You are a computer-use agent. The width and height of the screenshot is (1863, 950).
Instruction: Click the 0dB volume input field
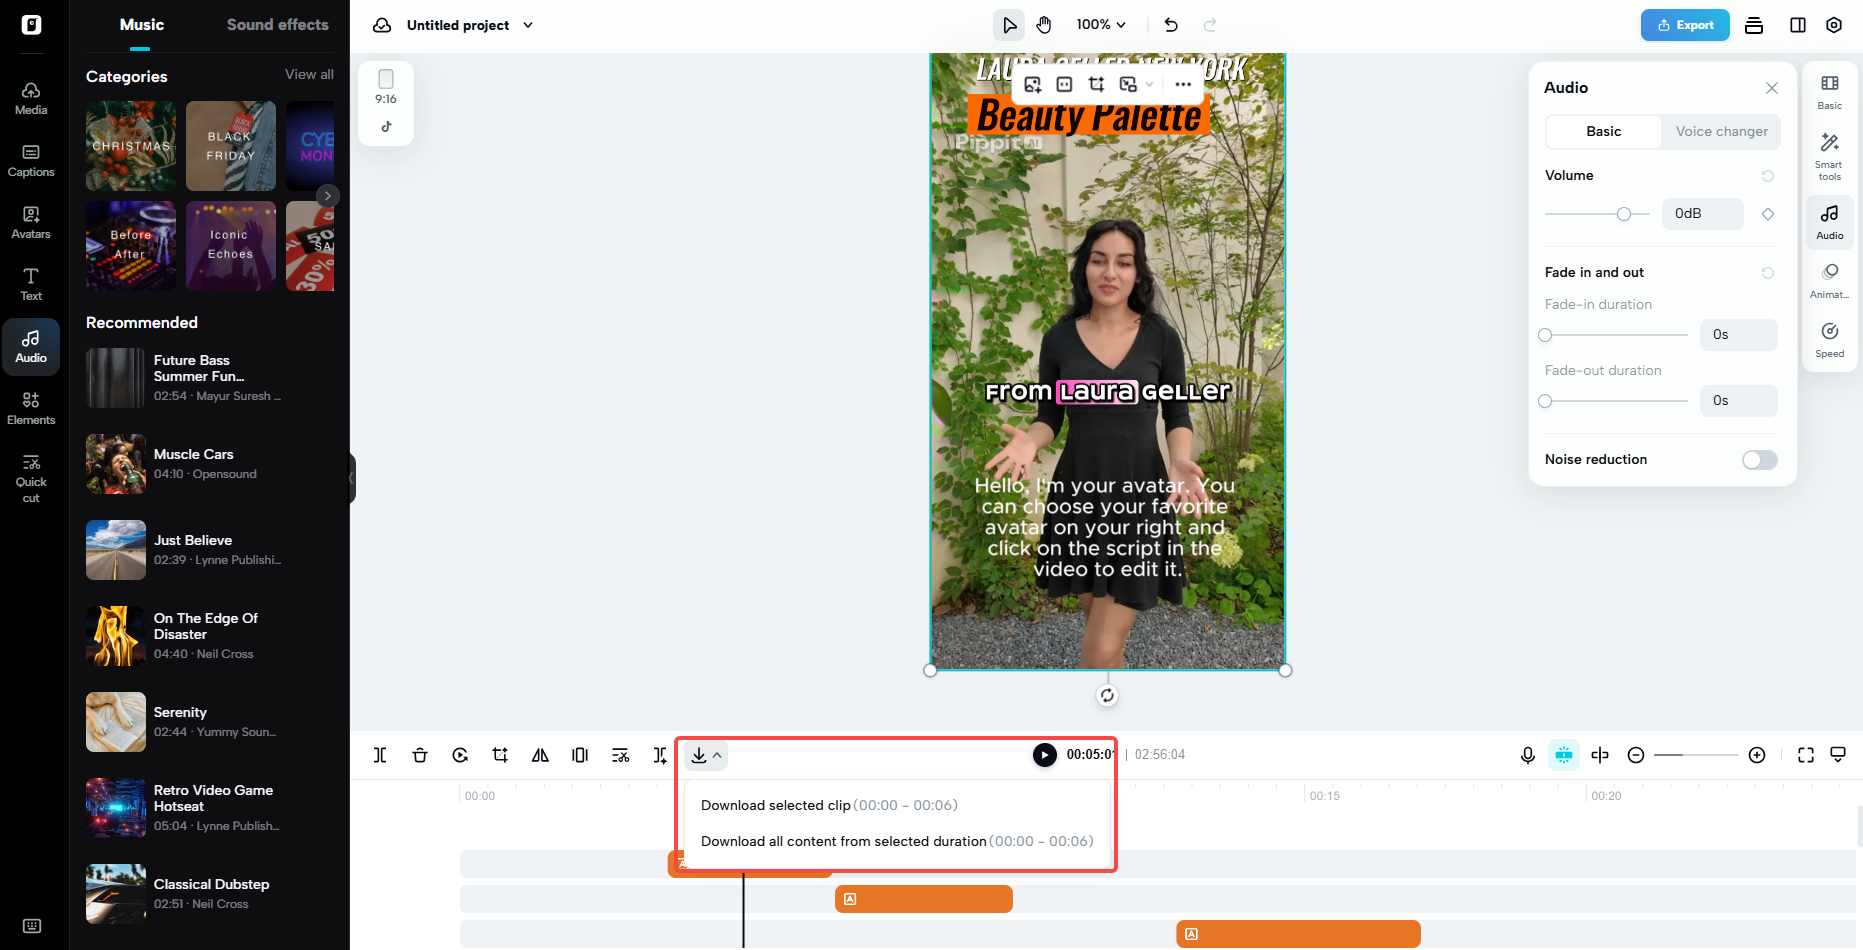tap(1702, 214)
